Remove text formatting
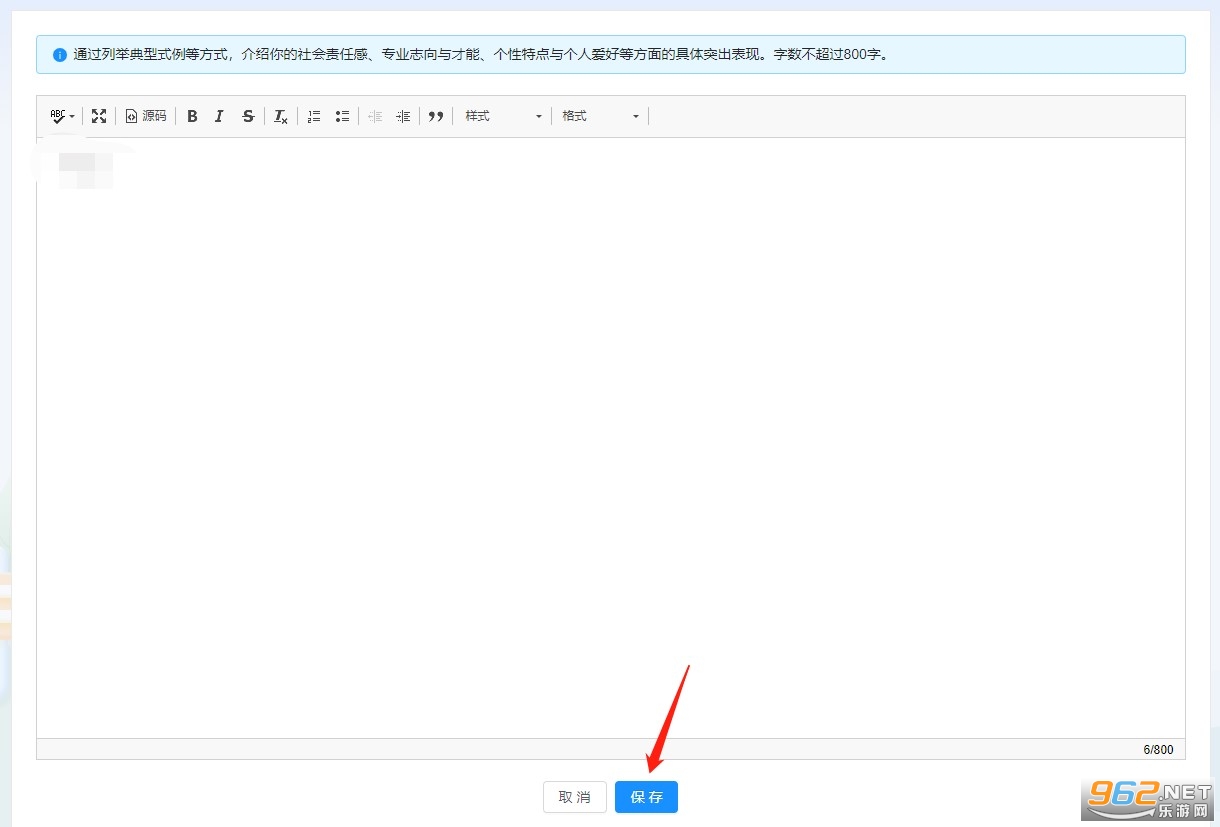Viewport: 1220px width, 827px height. pos(281,116)
